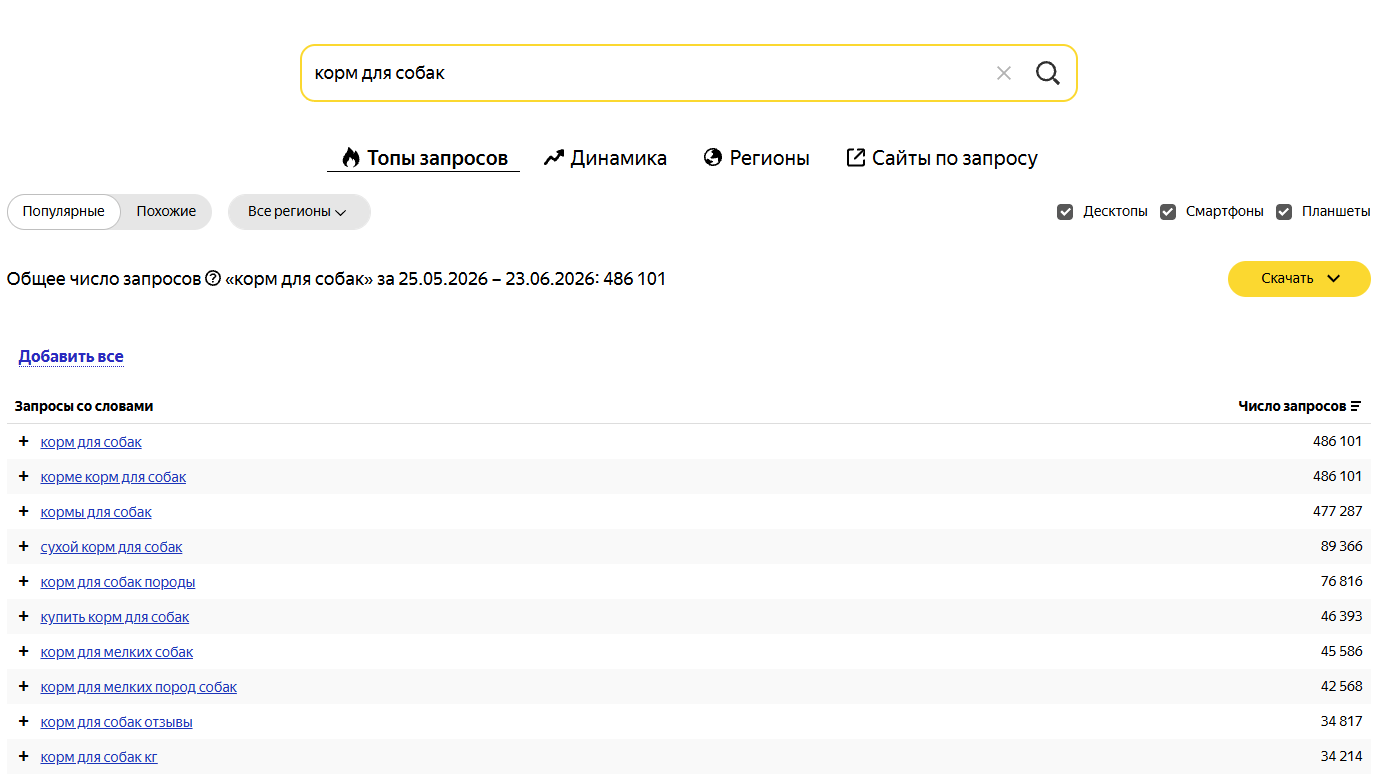Open the Топы запросов tab

point(424,158)
